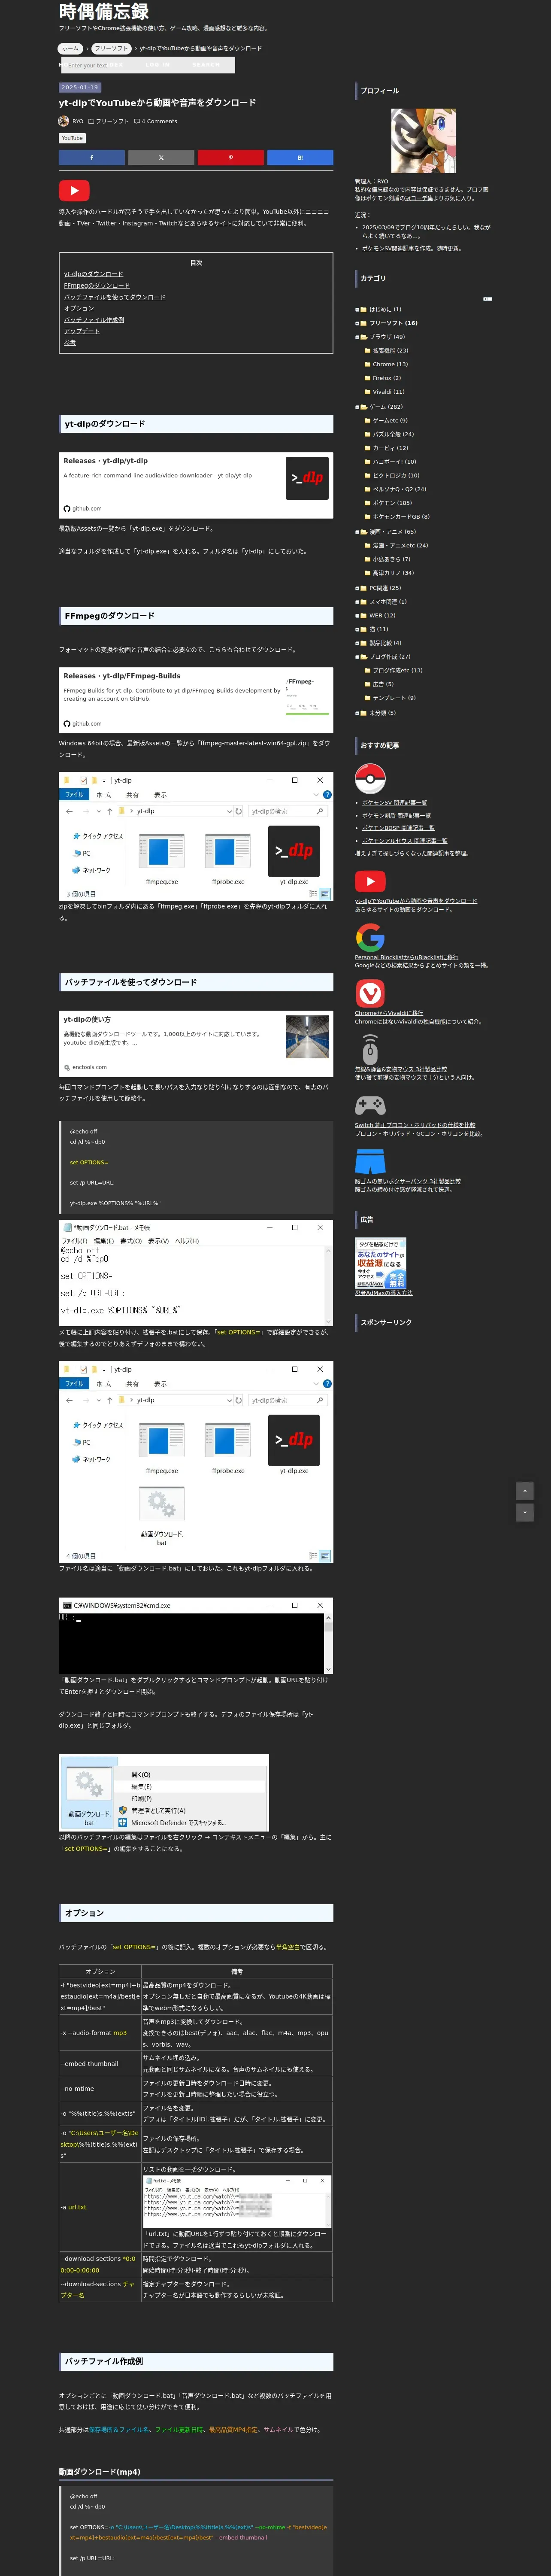Click ffprobe.exe icon in first Explorer screenshot
Image resolution: width=551 pixels, height=2576 pixels.
[x=228, y=852]
